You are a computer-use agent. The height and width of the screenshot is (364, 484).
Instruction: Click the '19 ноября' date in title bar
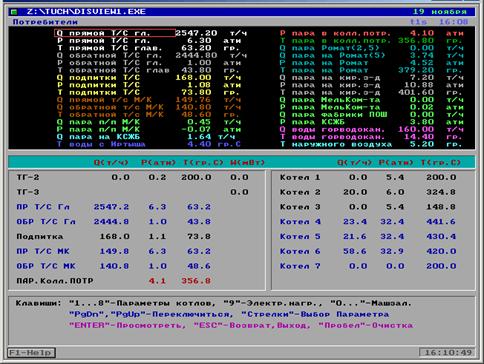tap(440, 12)
